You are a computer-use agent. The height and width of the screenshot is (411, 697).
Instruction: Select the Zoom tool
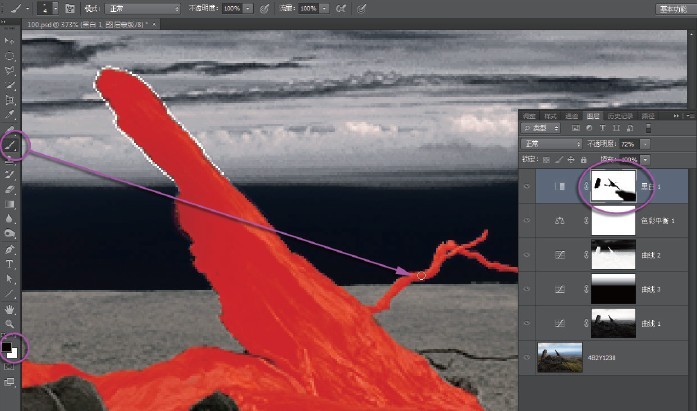point(10,324)
